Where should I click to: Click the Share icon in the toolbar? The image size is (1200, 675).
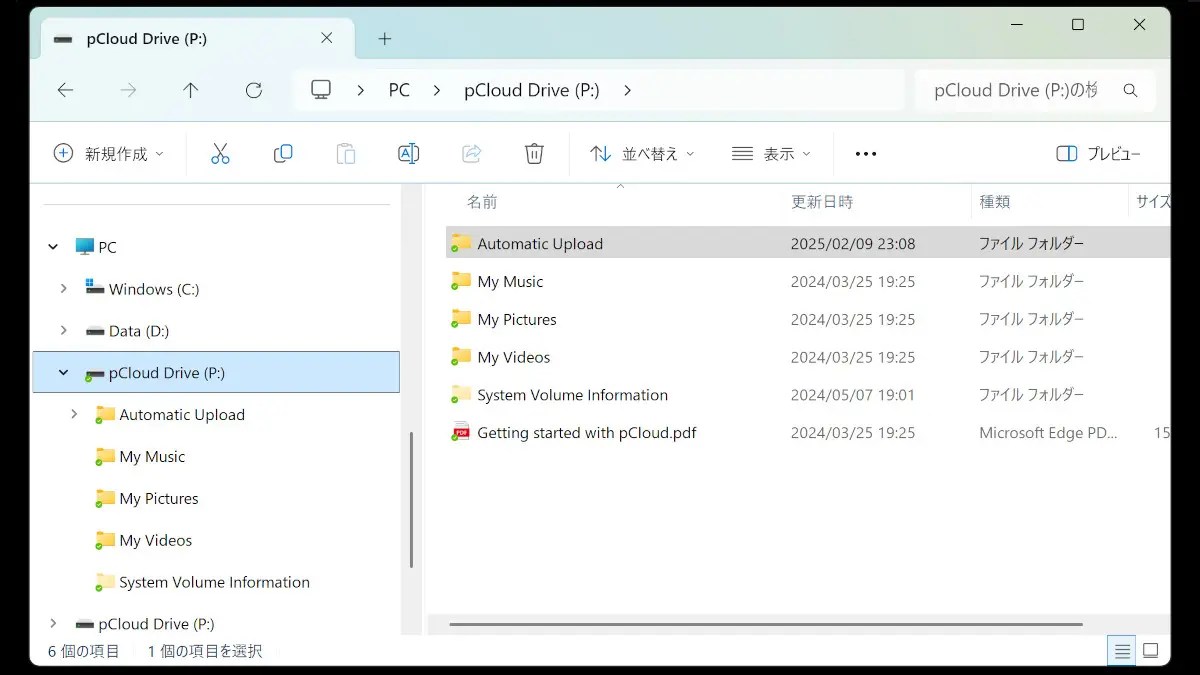coord(471,153)
